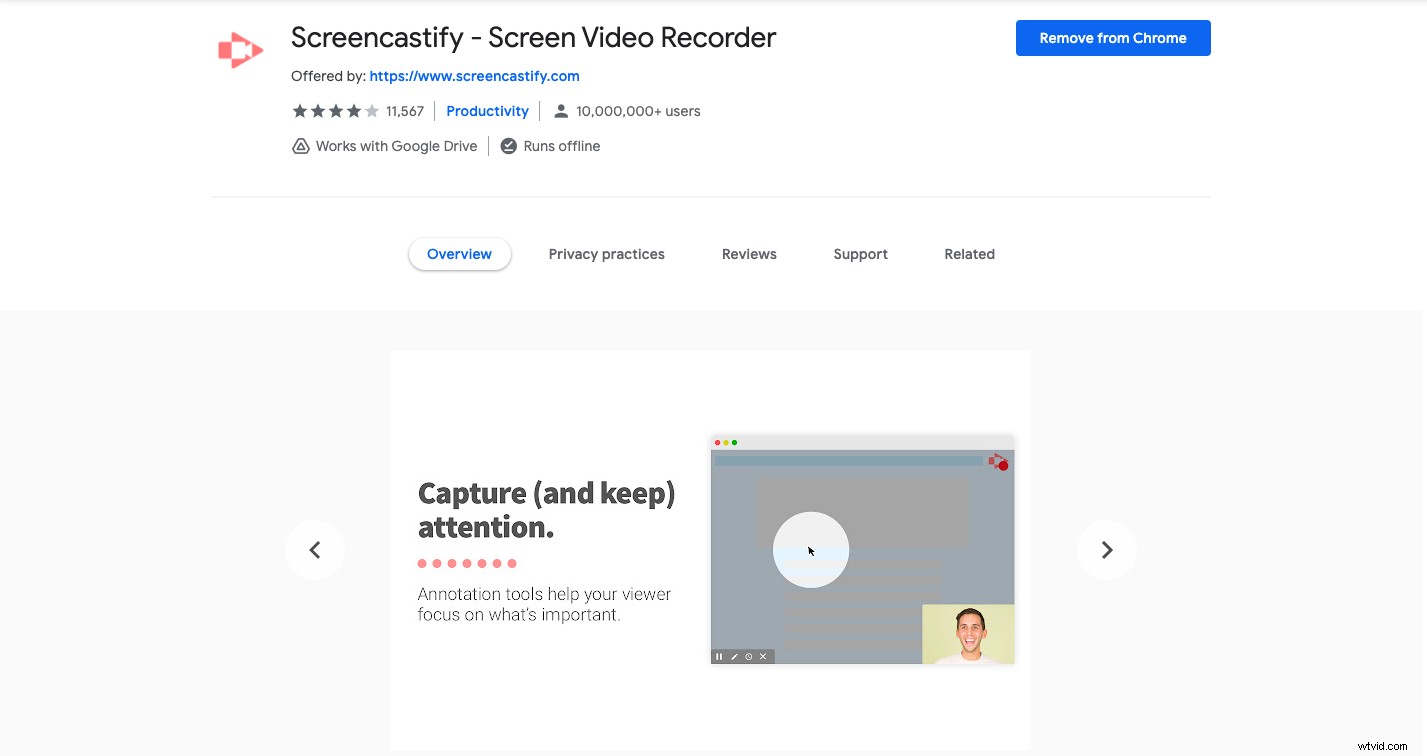Click the pause icon on the recording toolbar
Image resolution: width=1427 pixels, height=756 pixels.
pyautogui.click(x=719, y=656)
